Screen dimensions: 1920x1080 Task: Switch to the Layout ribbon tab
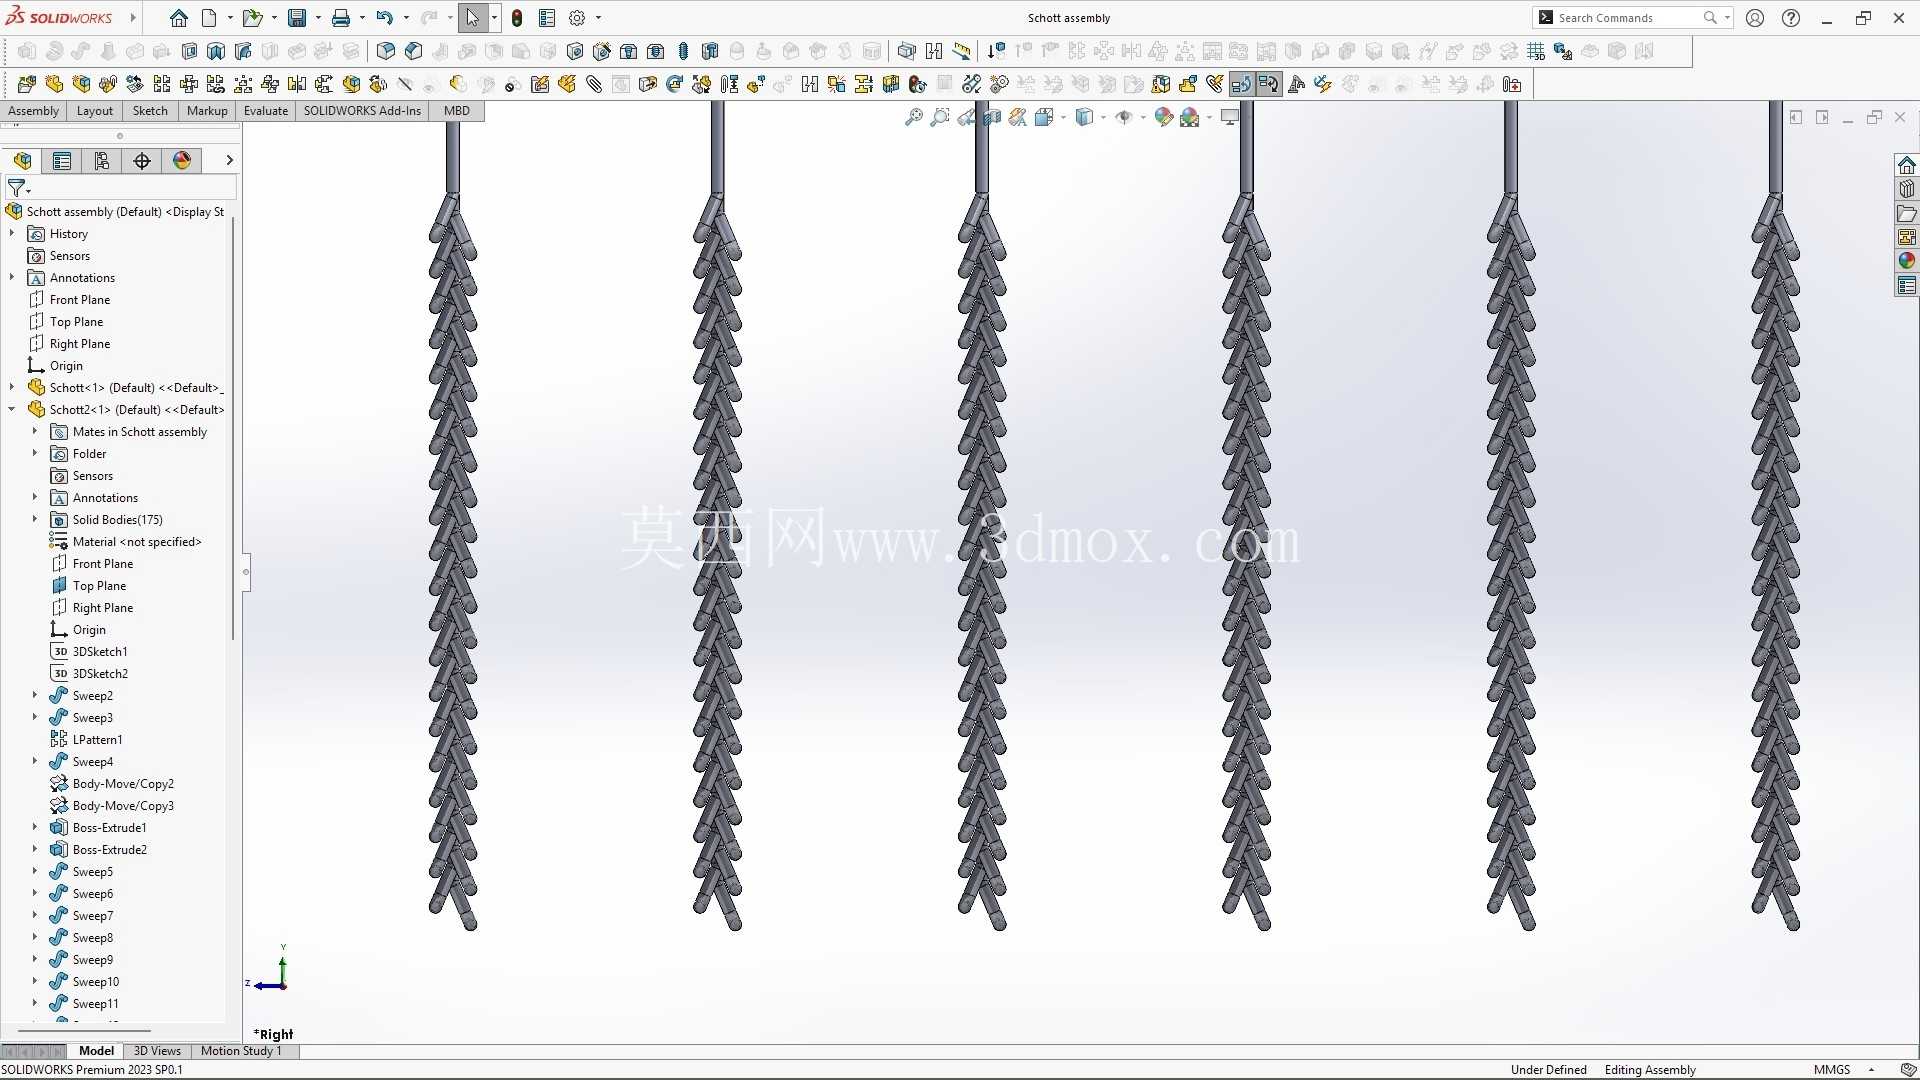[x=95, y=111]
